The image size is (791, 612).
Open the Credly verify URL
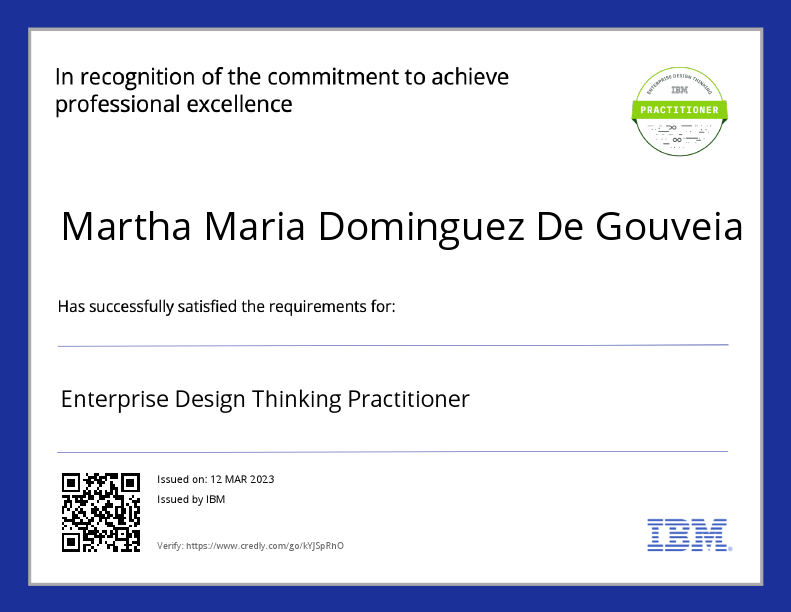pyautogui.click(x=265, y=545)
